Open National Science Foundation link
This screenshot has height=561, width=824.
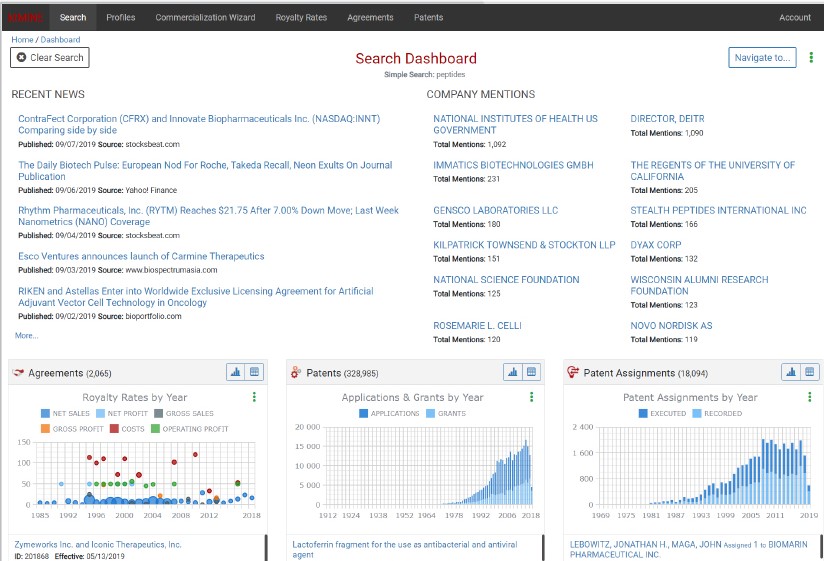point(506,279)
